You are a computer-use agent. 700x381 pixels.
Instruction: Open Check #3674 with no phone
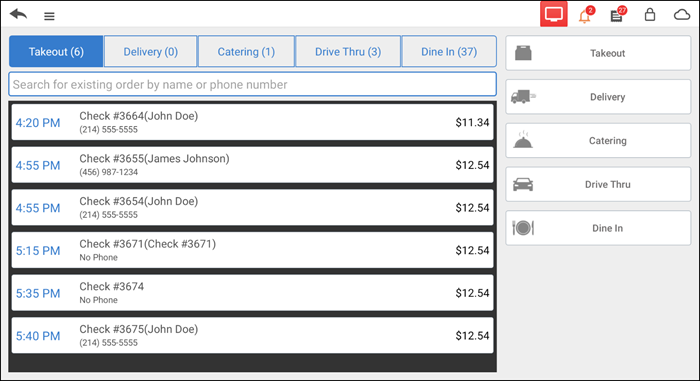[252, 293]
